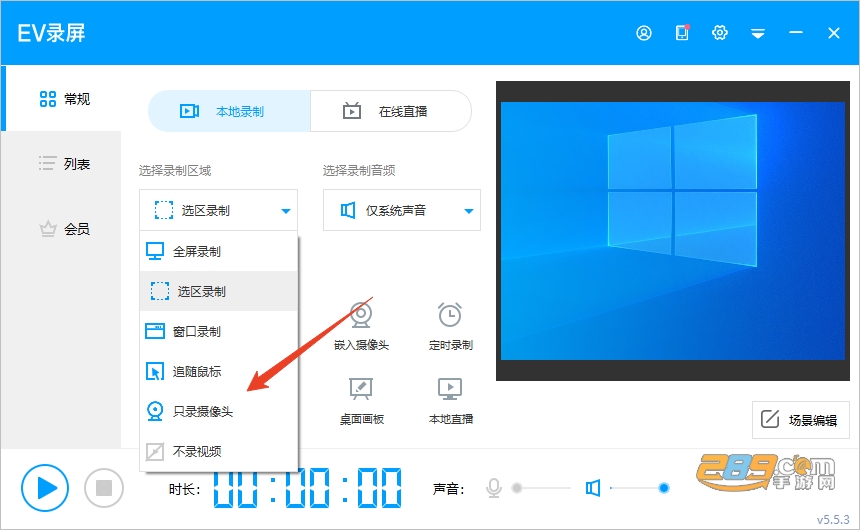The width and height of the screenshot is (860, 530).
Task: Switch to the 列表 sidebar tab
Action: point(61,163)
